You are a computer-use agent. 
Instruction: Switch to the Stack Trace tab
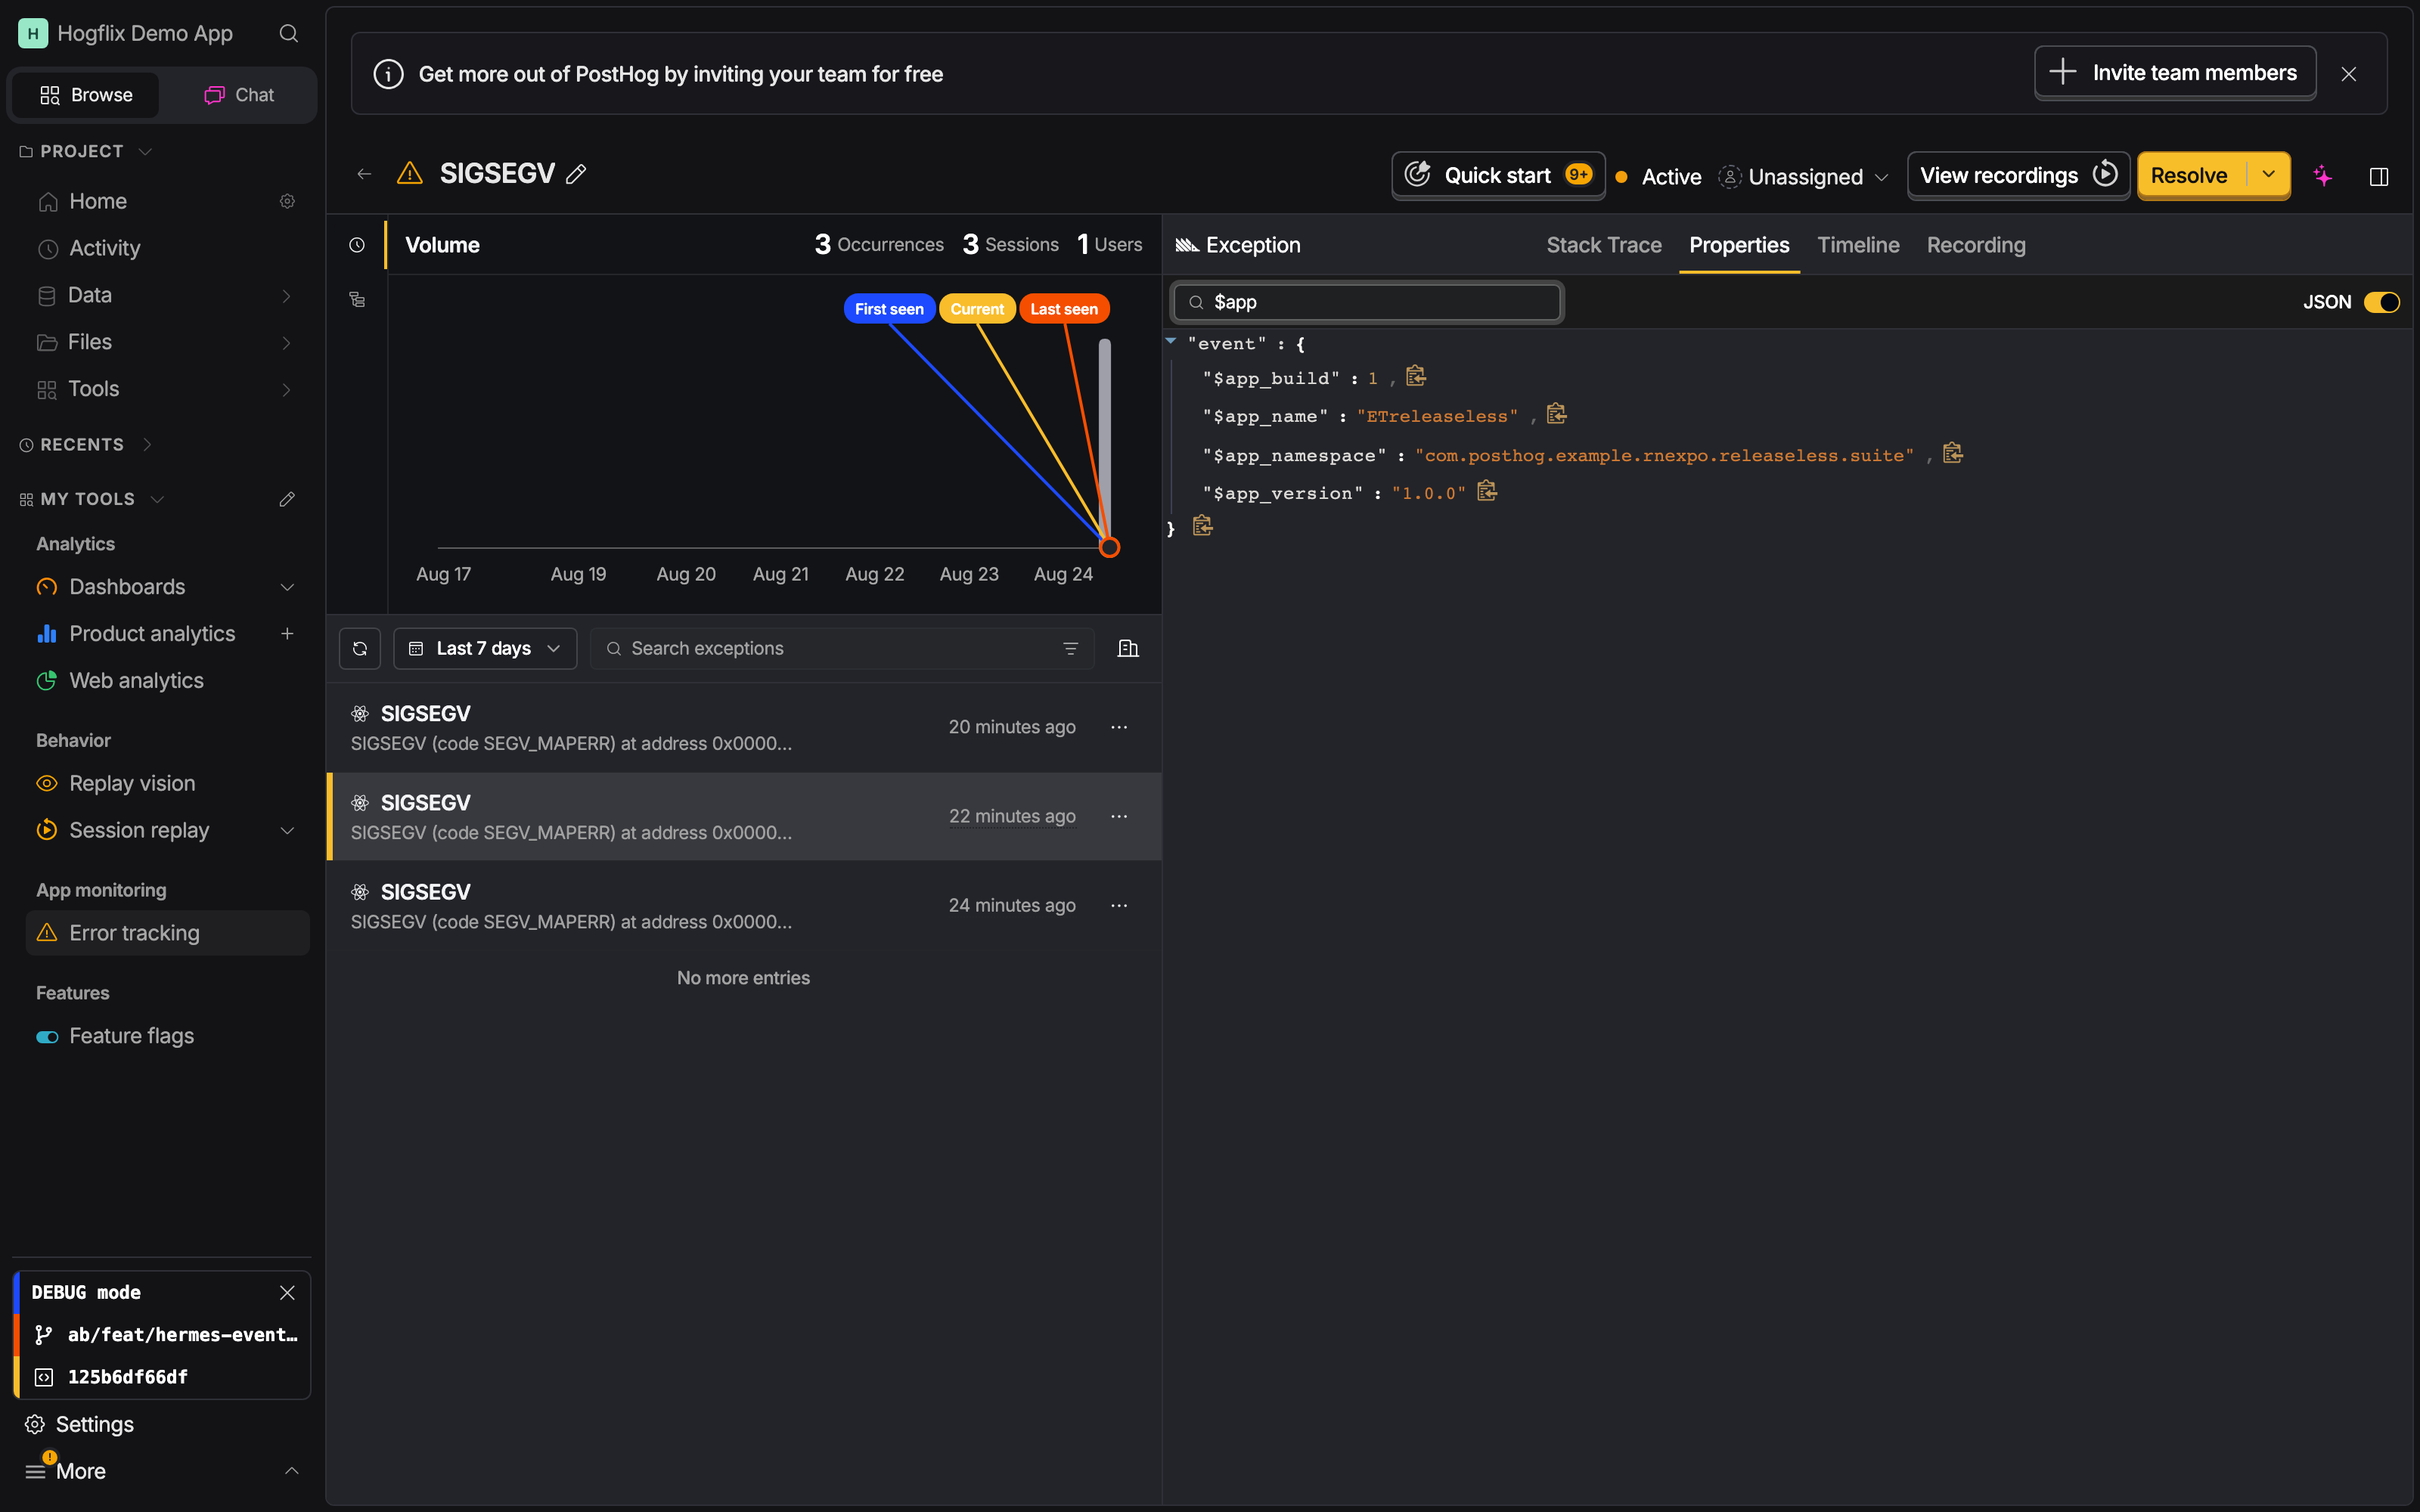(x=1604, y=245)
